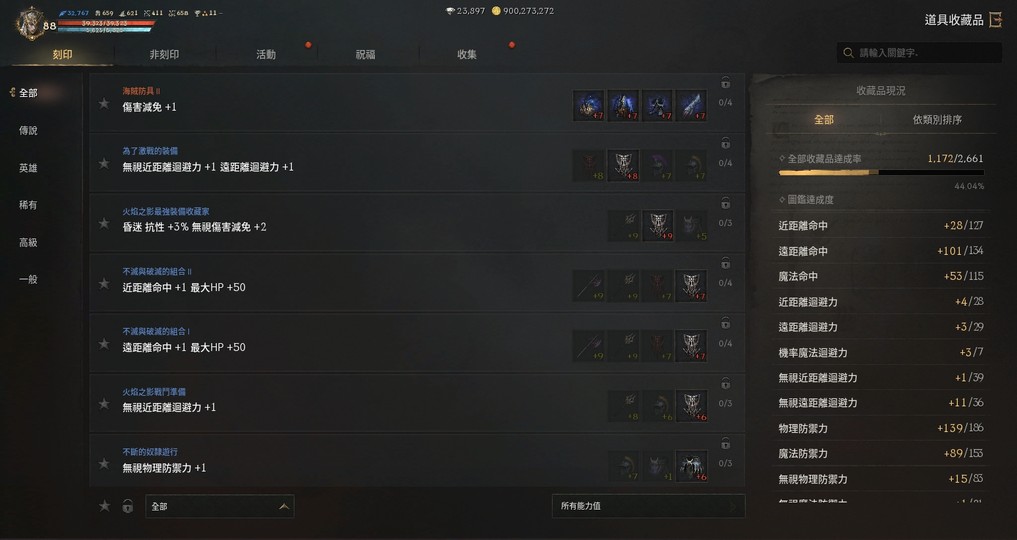Click the bottom favorites star filter
This screenshot has width=1017, height=540.
pyautogui.click(x=104, y=506)
